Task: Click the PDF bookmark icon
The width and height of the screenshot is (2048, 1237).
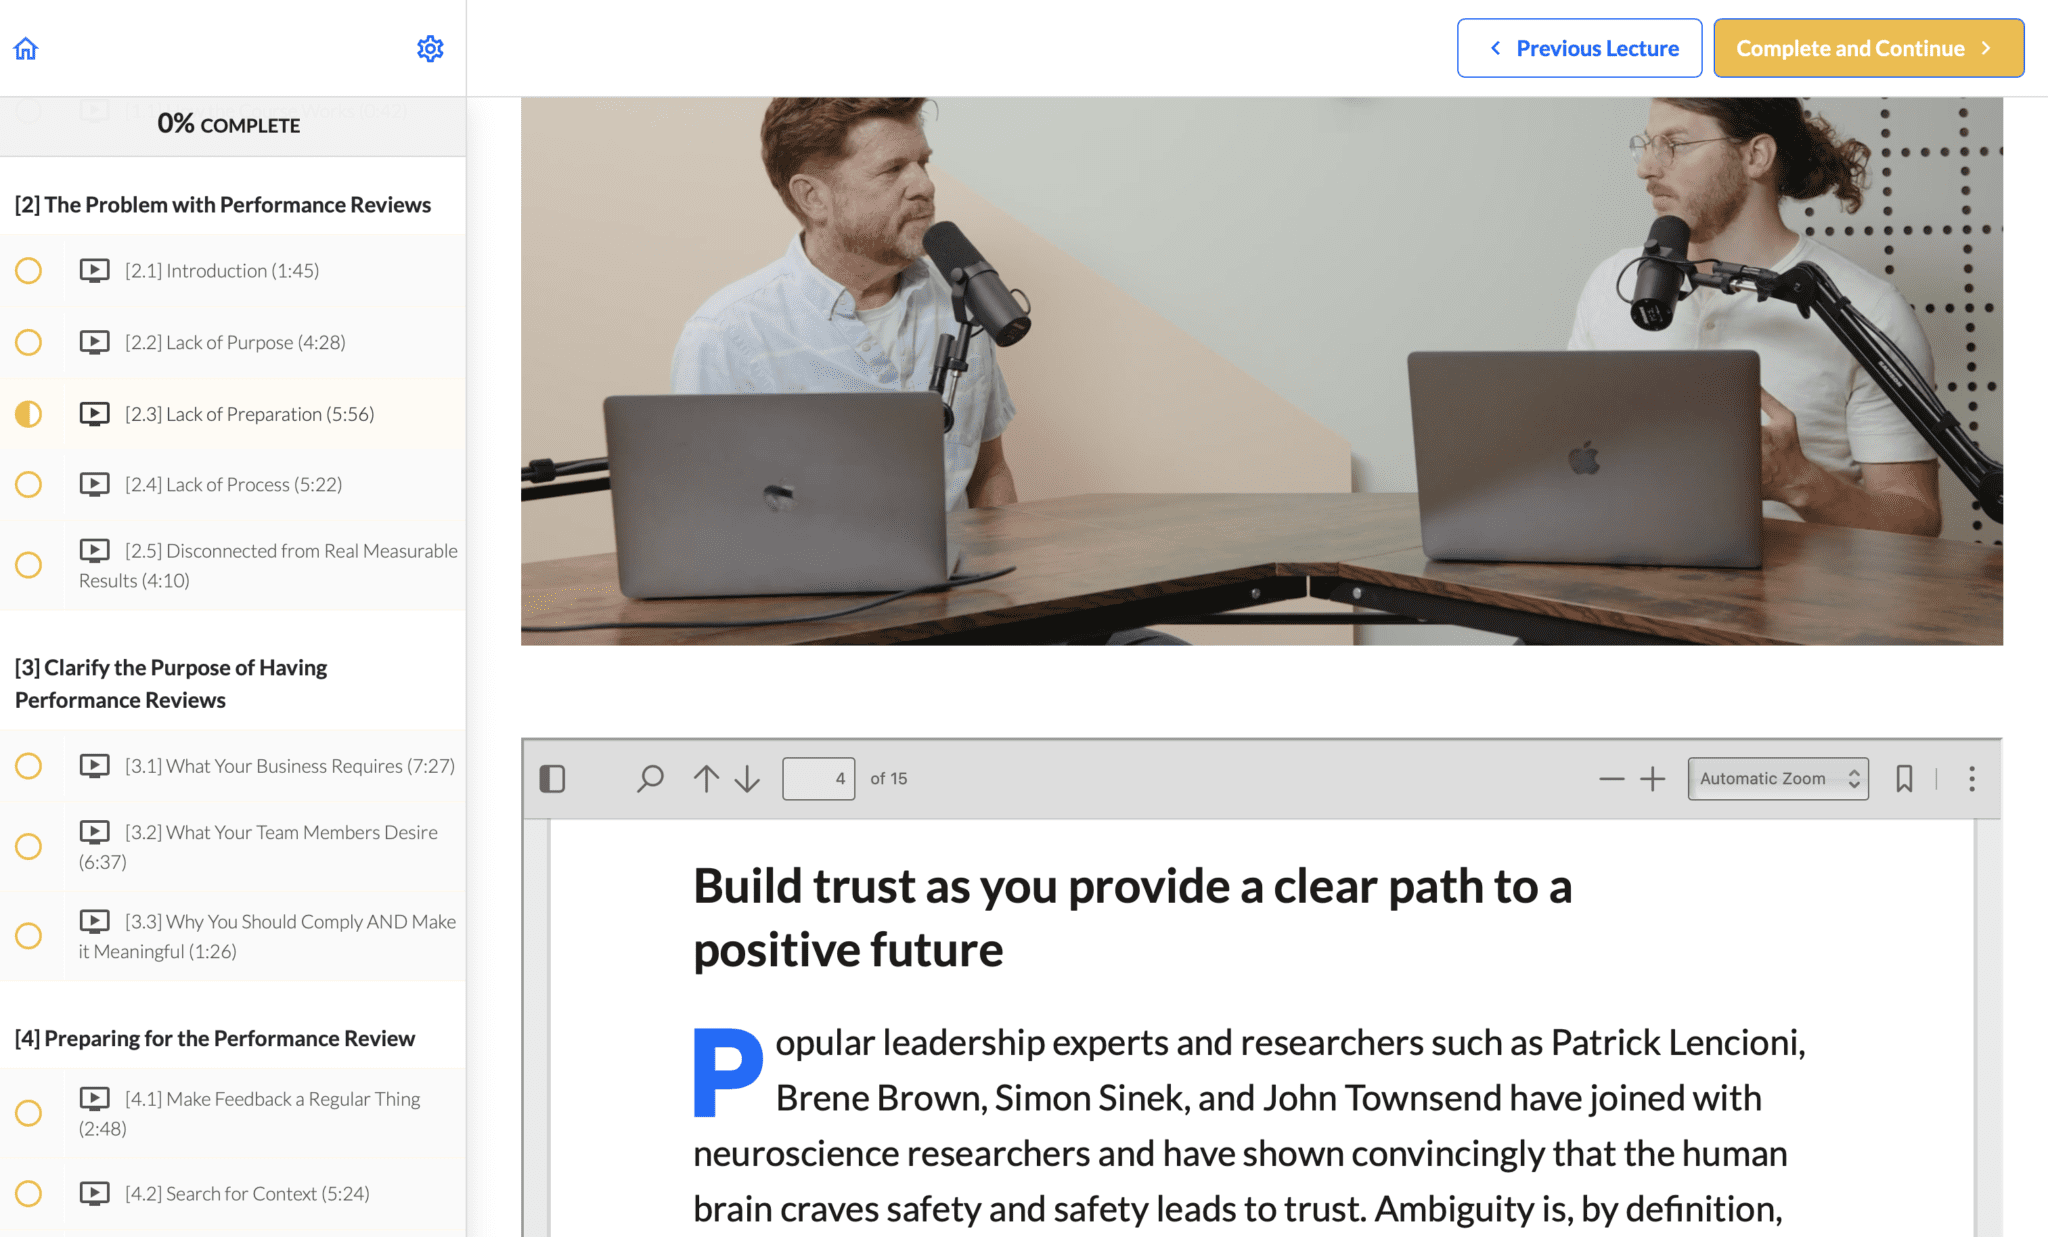Action: coord(1904,778)
